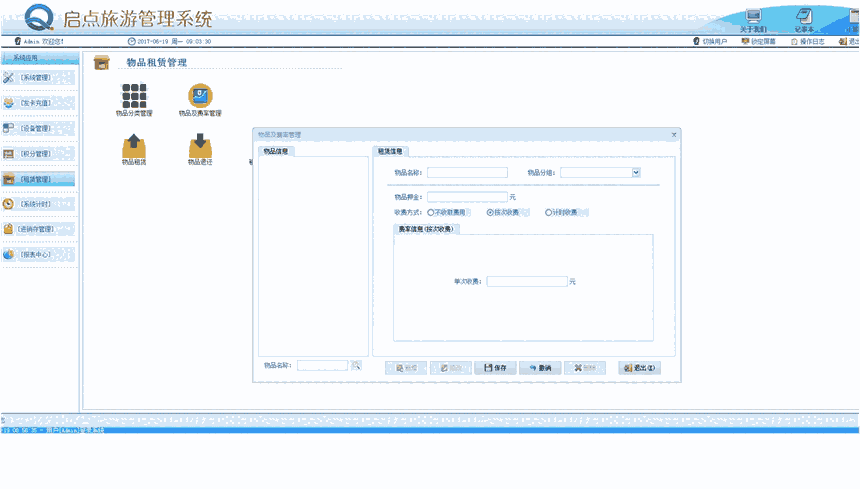
Task: Open 关于我们 monitor icon
Action: 753,17
